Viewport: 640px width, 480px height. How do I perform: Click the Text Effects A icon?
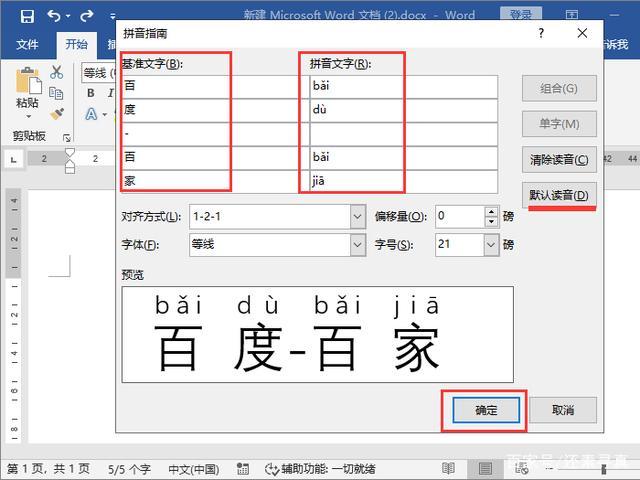[x=91, y=114]
